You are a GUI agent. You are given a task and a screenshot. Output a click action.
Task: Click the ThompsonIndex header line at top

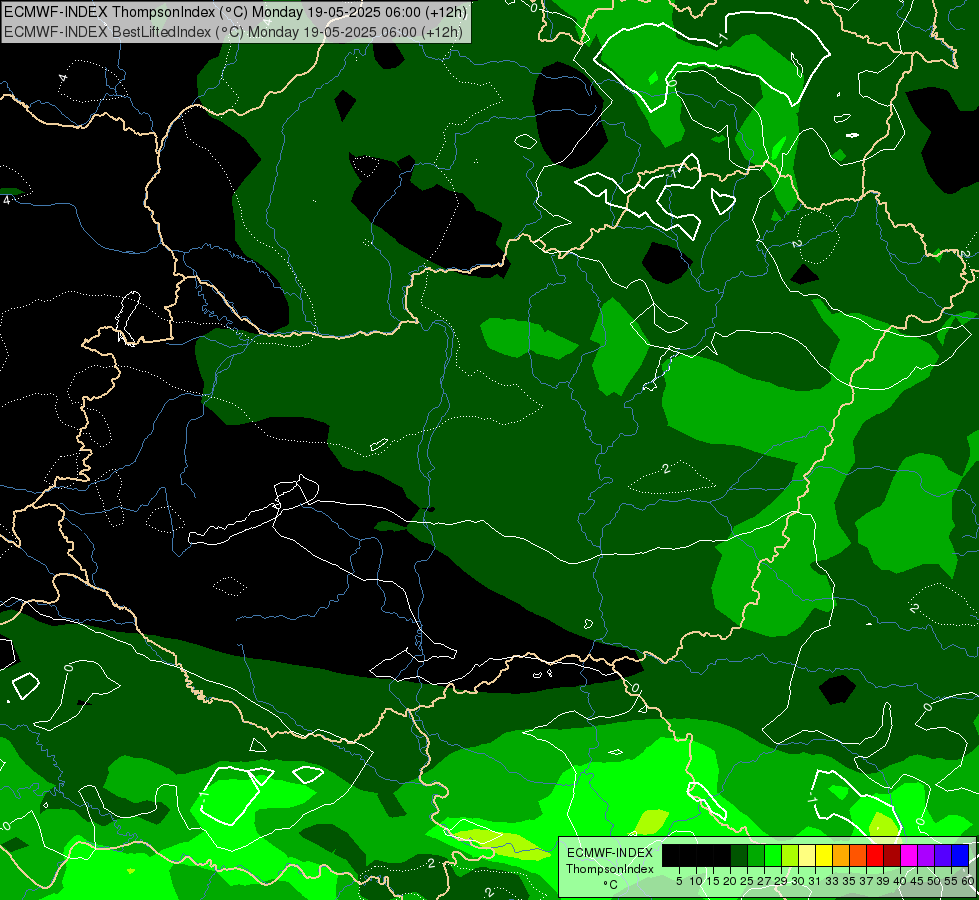click(x=235, y=12)
